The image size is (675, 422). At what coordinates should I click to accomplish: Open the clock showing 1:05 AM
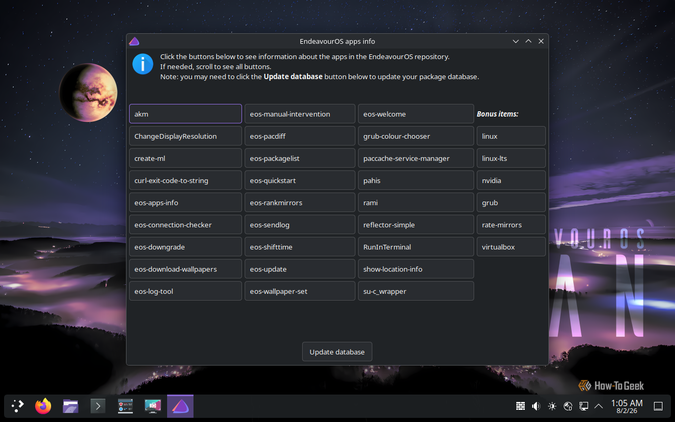627,406
